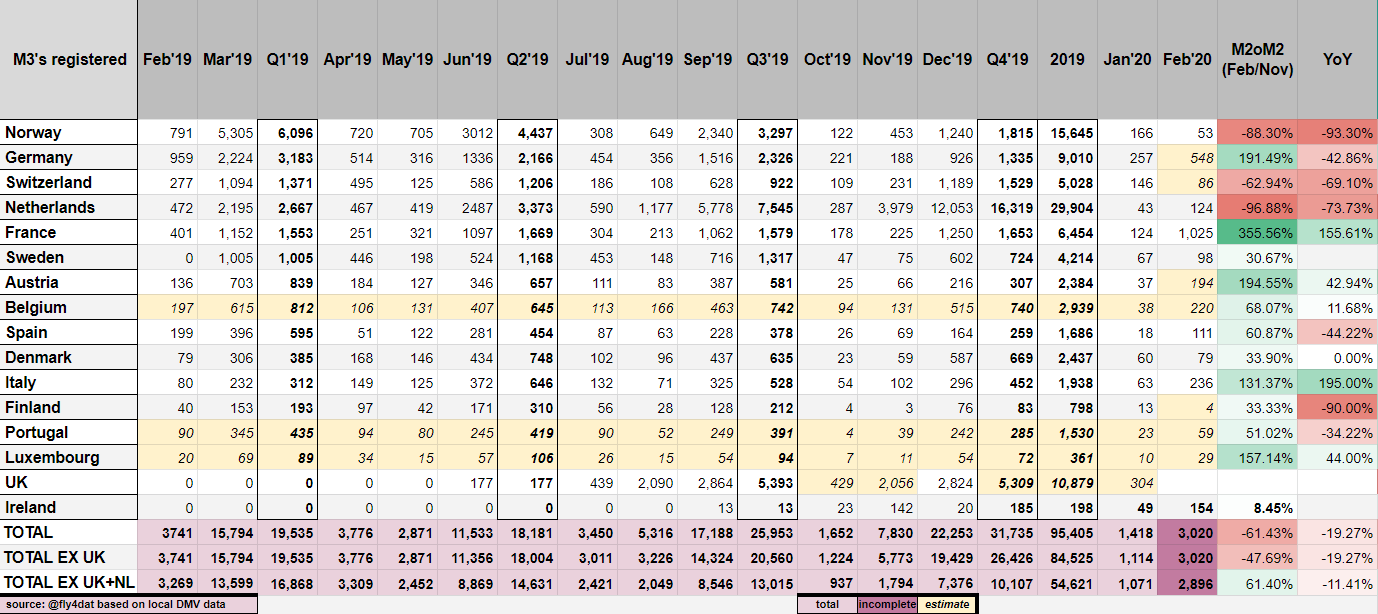
Task: Select the source @fly4dat footnote cell
Action: (129, 604)
